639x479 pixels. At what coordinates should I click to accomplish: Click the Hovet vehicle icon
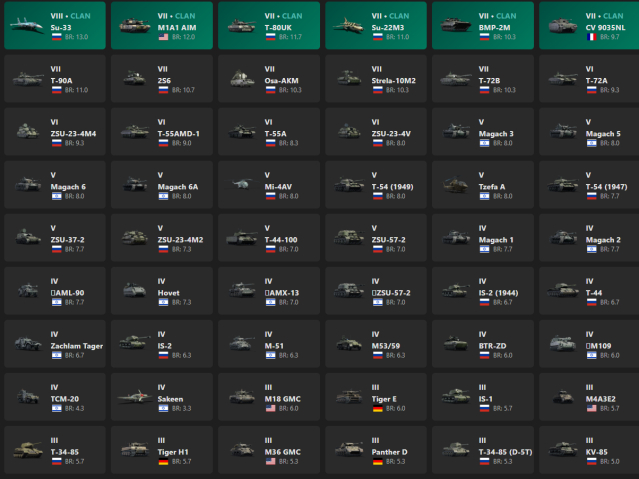point(133,290)
